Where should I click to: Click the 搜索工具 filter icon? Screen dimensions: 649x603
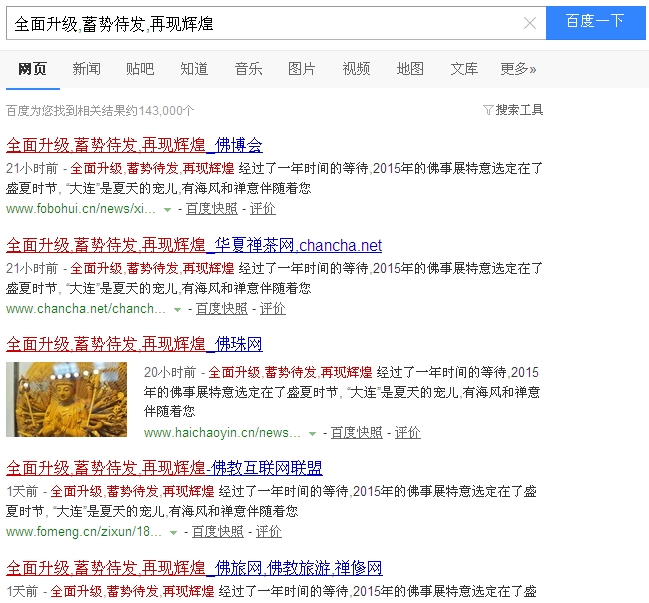[x=488, y=110]
